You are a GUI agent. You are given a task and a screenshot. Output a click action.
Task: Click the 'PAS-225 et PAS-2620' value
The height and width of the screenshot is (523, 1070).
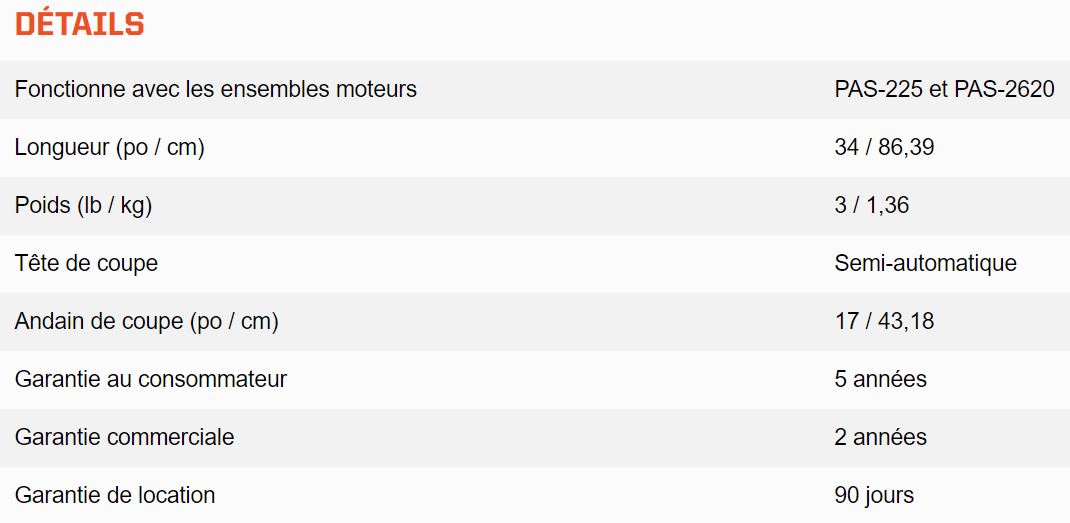coord(944,89)
